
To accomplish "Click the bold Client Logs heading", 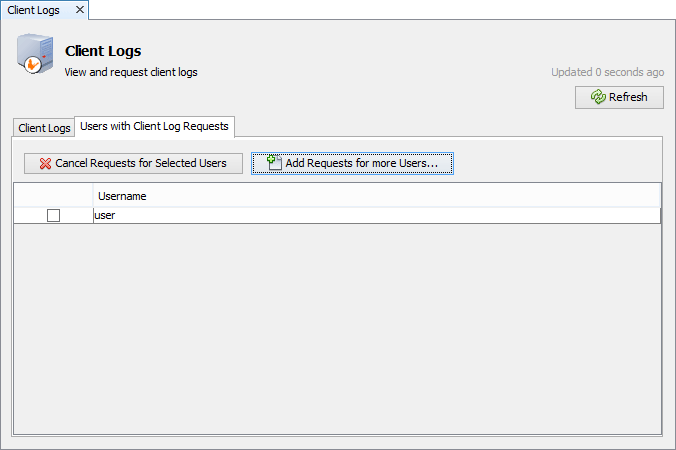I will pyautogui.click(x=103, y=51).
